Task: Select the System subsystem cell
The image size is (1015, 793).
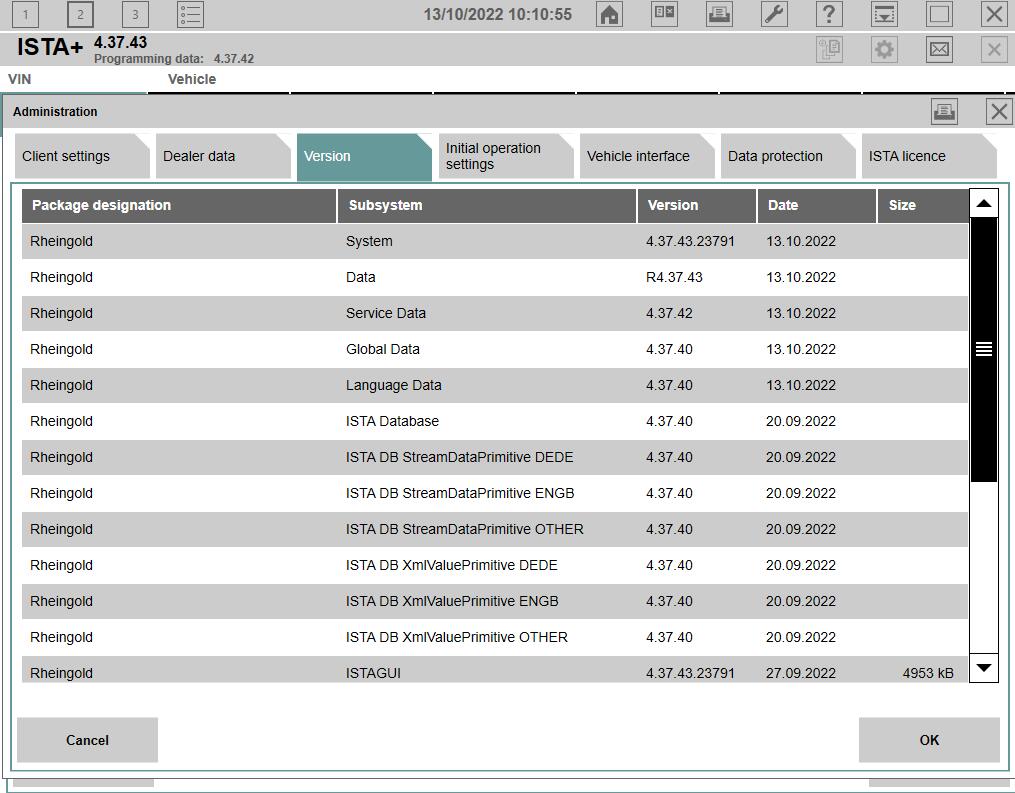Action: tap(369, 241)
